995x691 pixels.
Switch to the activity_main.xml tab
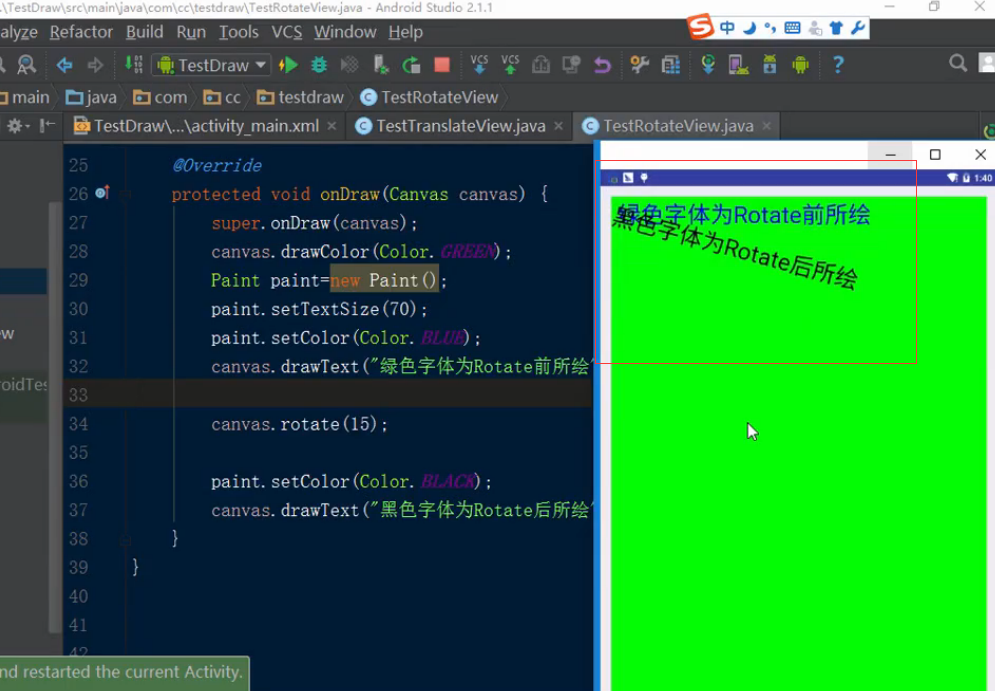pyautogui.click(x=204, y=126)
